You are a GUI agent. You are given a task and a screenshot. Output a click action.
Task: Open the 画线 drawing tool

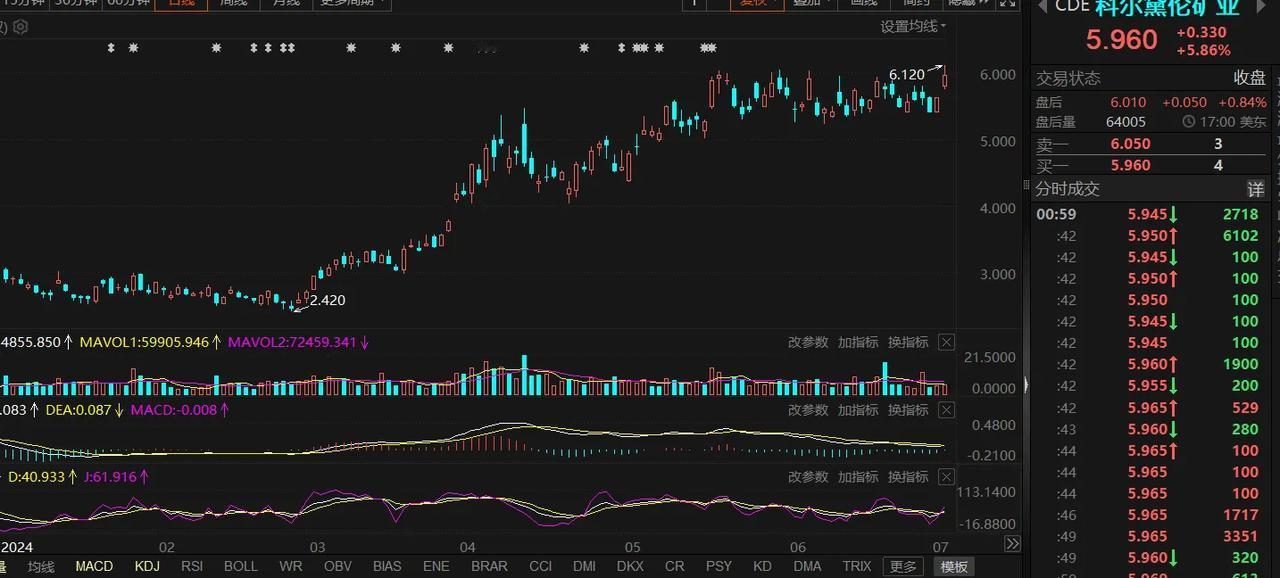point(864,3)
